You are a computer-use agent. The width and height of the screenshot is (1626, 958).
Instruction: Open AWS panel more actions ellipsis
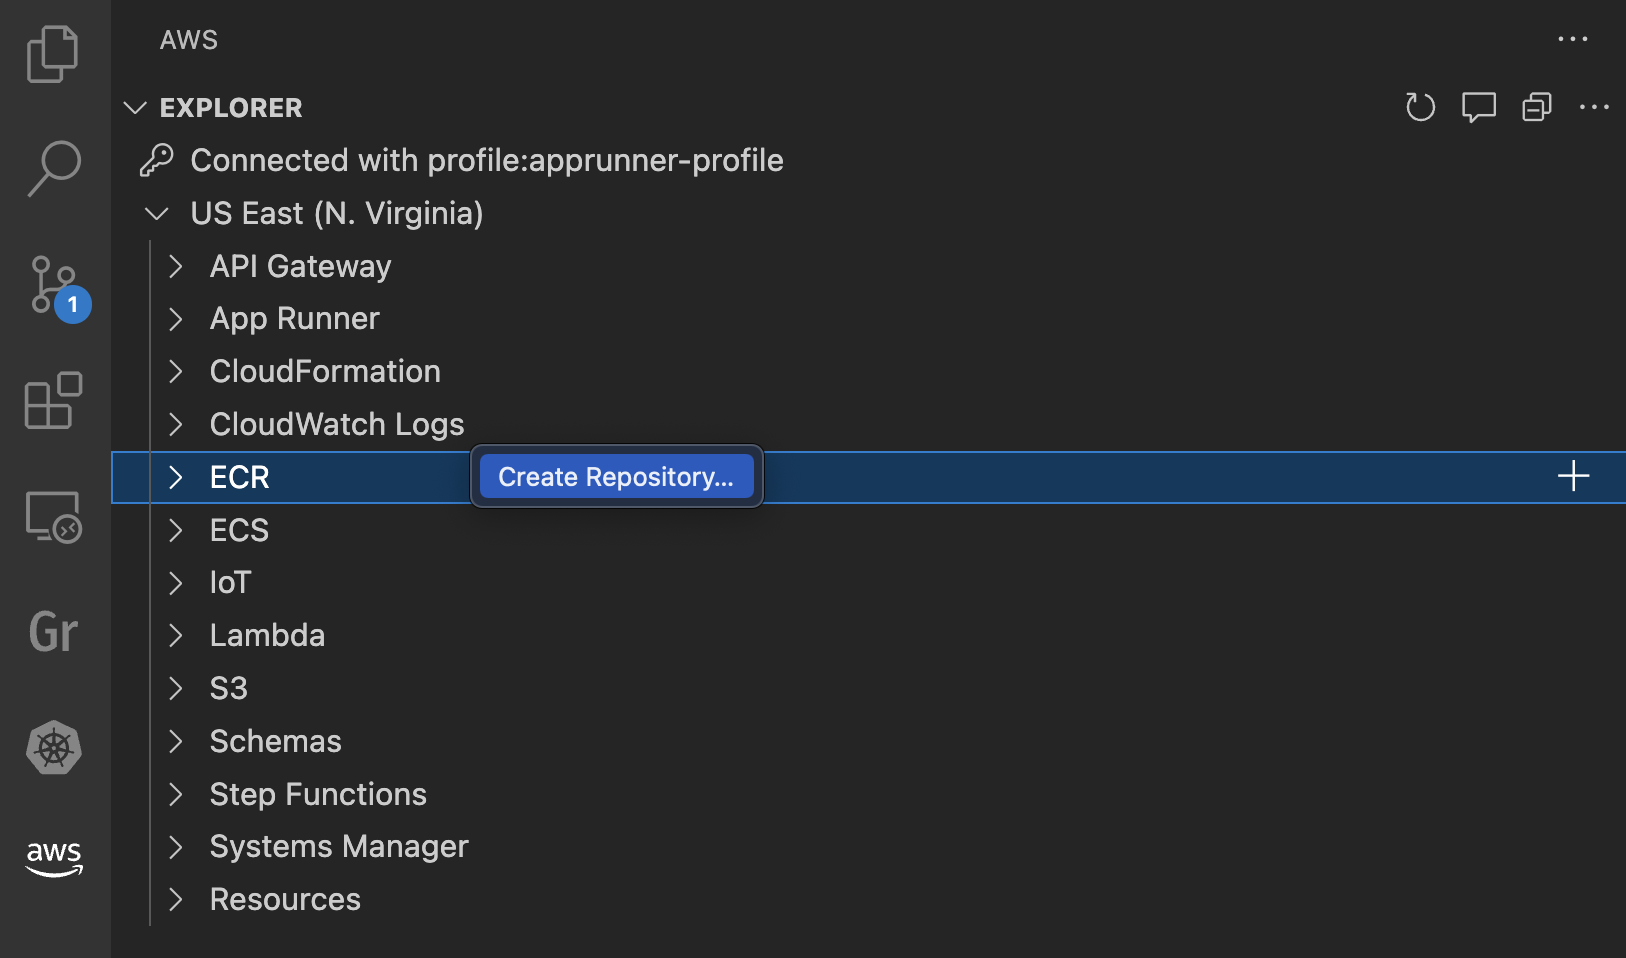pyautogui.click(x=1573, y=39)
